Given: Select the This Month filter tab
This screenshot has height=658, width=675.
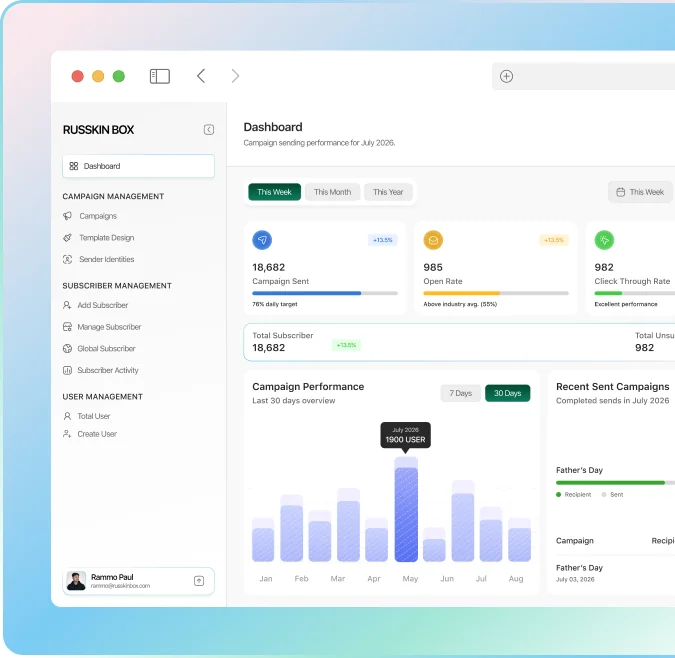Looking at the screenshot, I should coord(332,192).
